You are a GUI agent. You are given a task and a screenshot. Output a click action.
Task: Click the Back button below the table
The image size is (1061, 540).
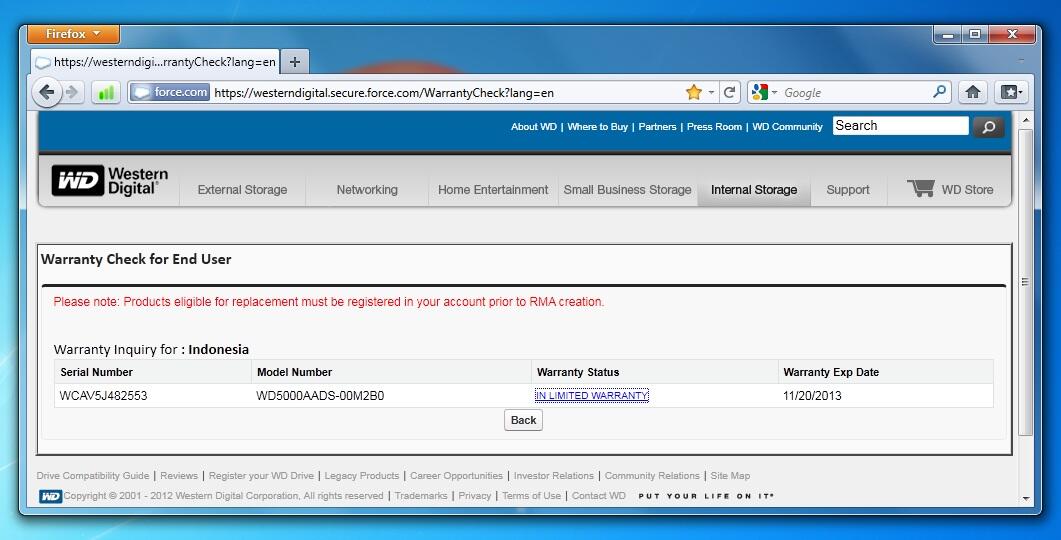523,420
